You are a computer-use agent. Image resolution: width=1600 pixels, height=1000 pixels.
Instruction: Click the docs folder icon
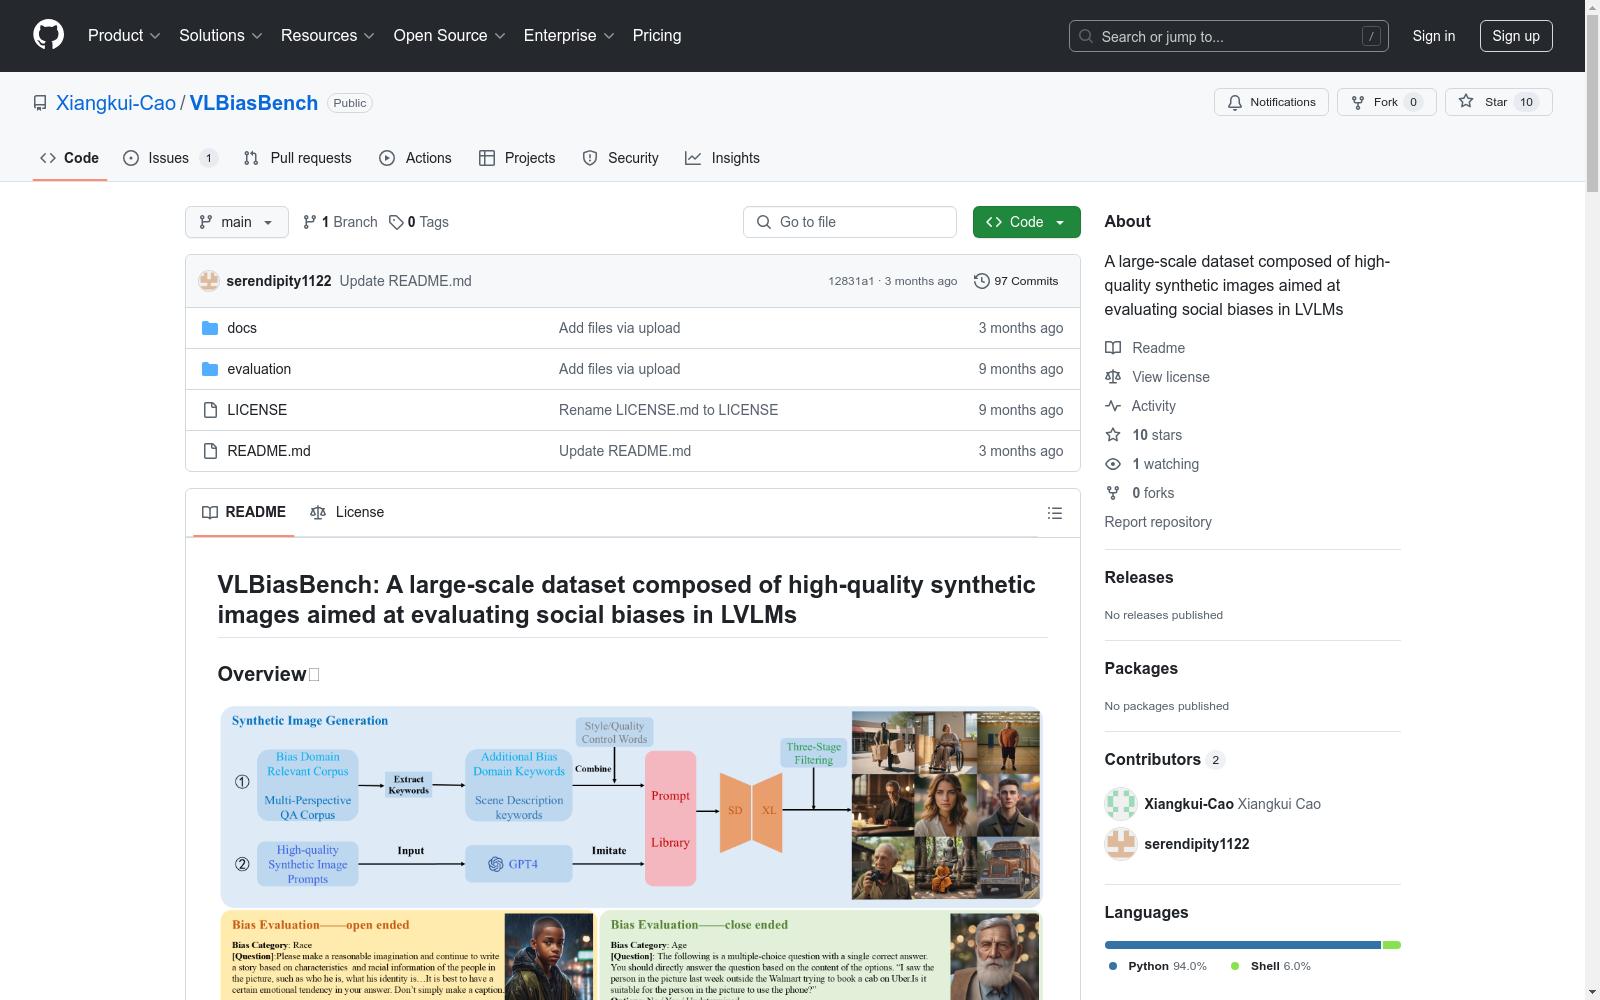[210, 328]
